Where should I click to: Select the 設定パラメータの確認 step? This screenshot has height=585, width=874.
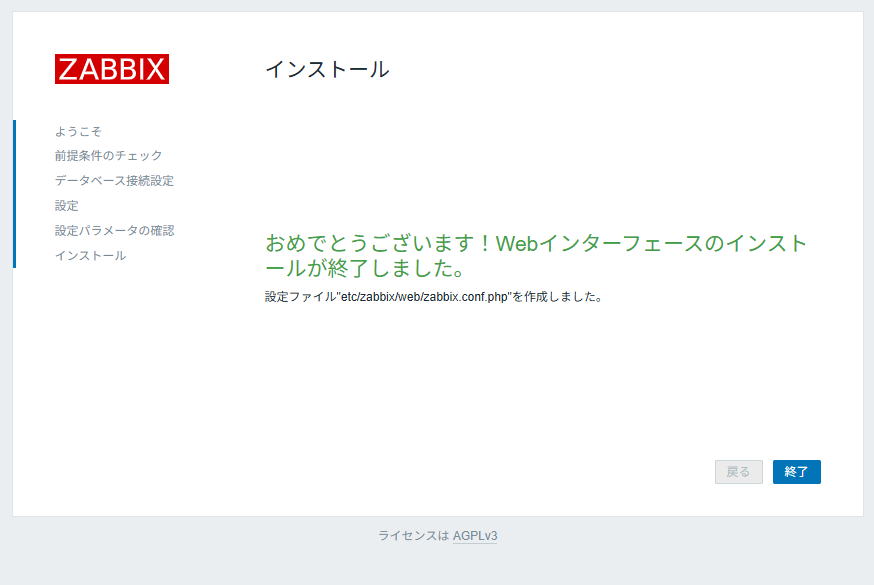114,231
